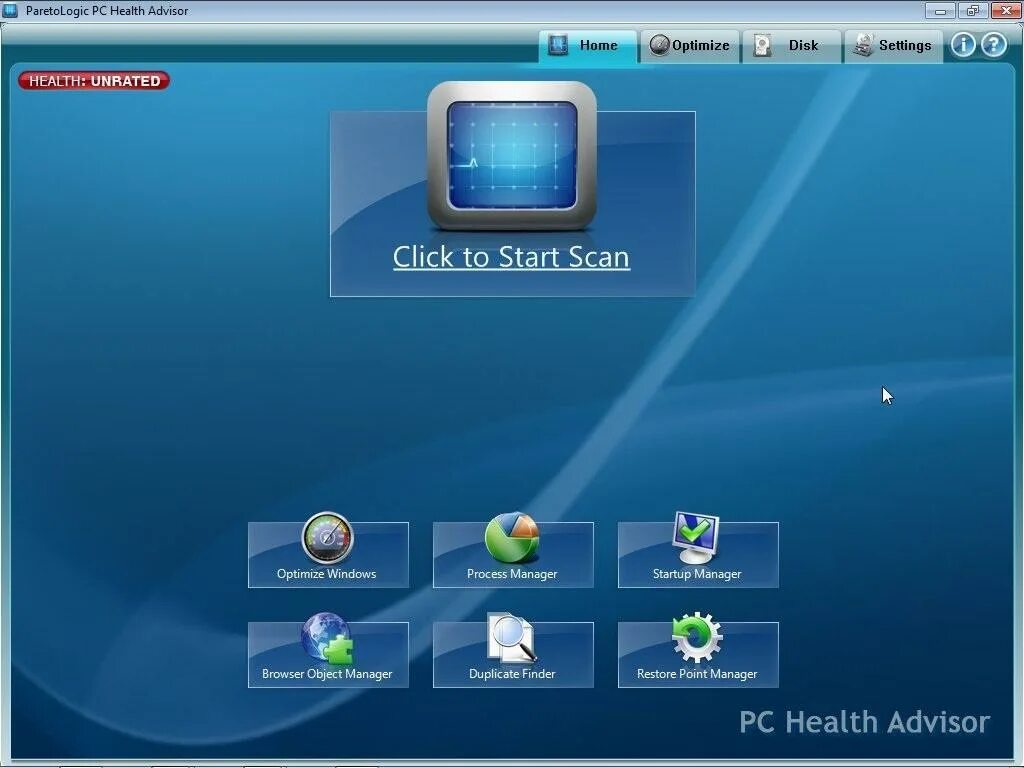Click the Process Manager pie chart icon
Screen dimensions: 1024x768
click(x=512, y=539)
